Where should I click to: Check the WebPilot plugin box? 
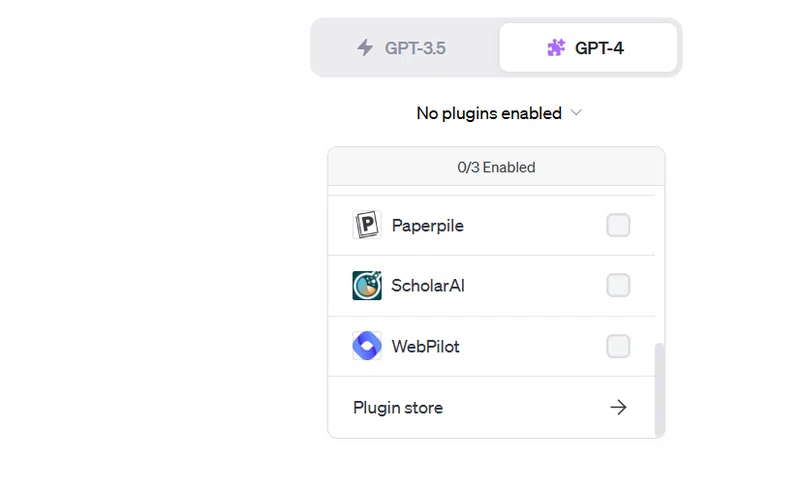tap(618, 346)
